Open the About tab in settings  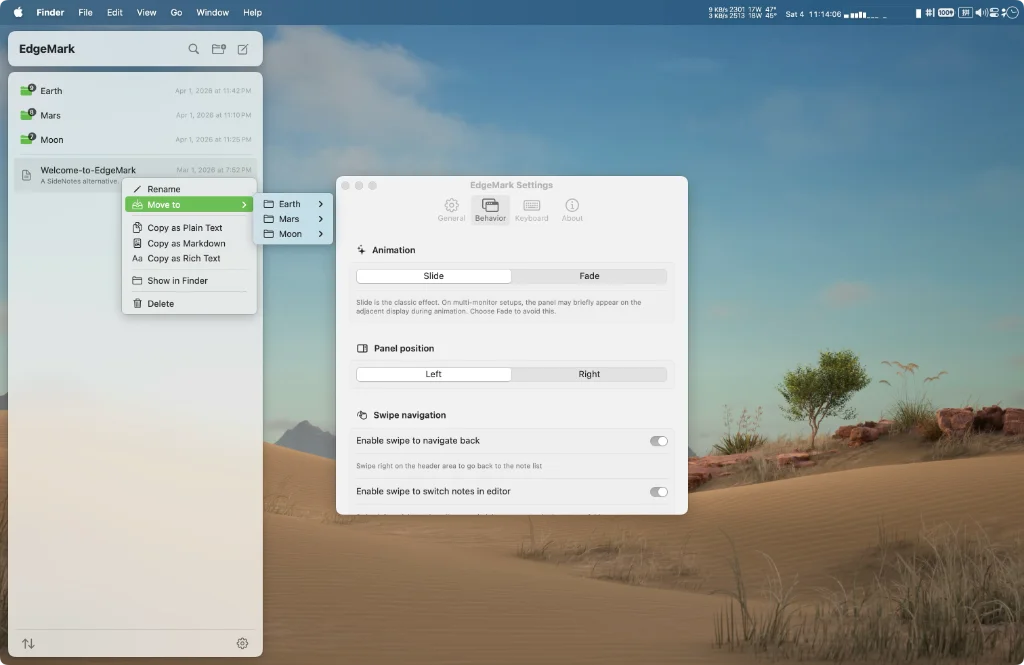coord(572,210)
